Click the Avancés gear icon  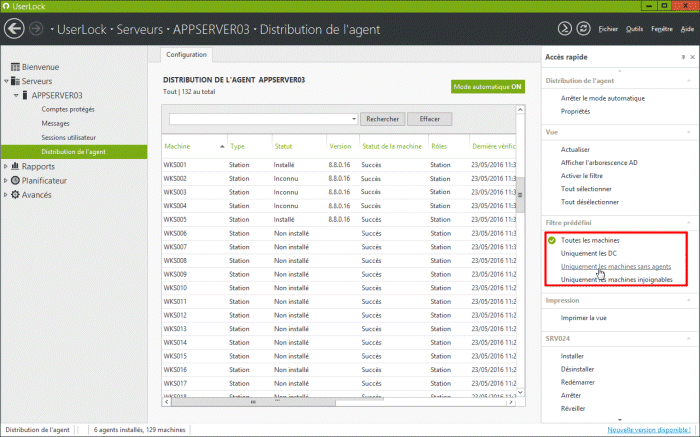coord(15,195)
